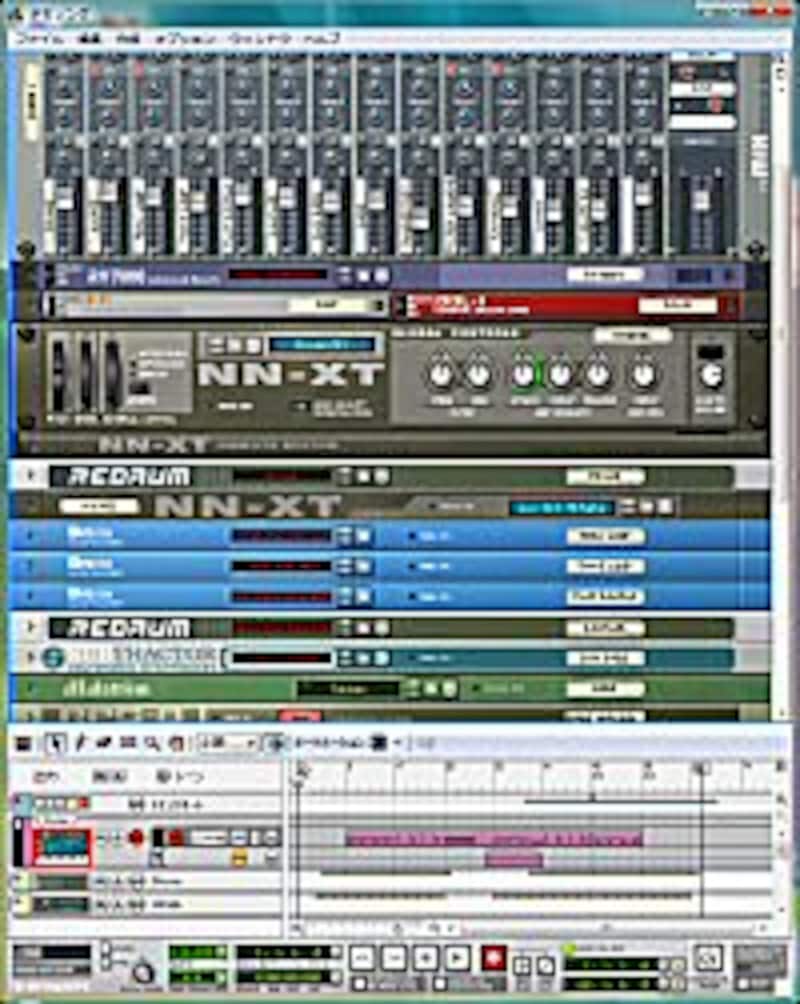
Task: Open the オプション menu
Action: click(x=184, y=39)
